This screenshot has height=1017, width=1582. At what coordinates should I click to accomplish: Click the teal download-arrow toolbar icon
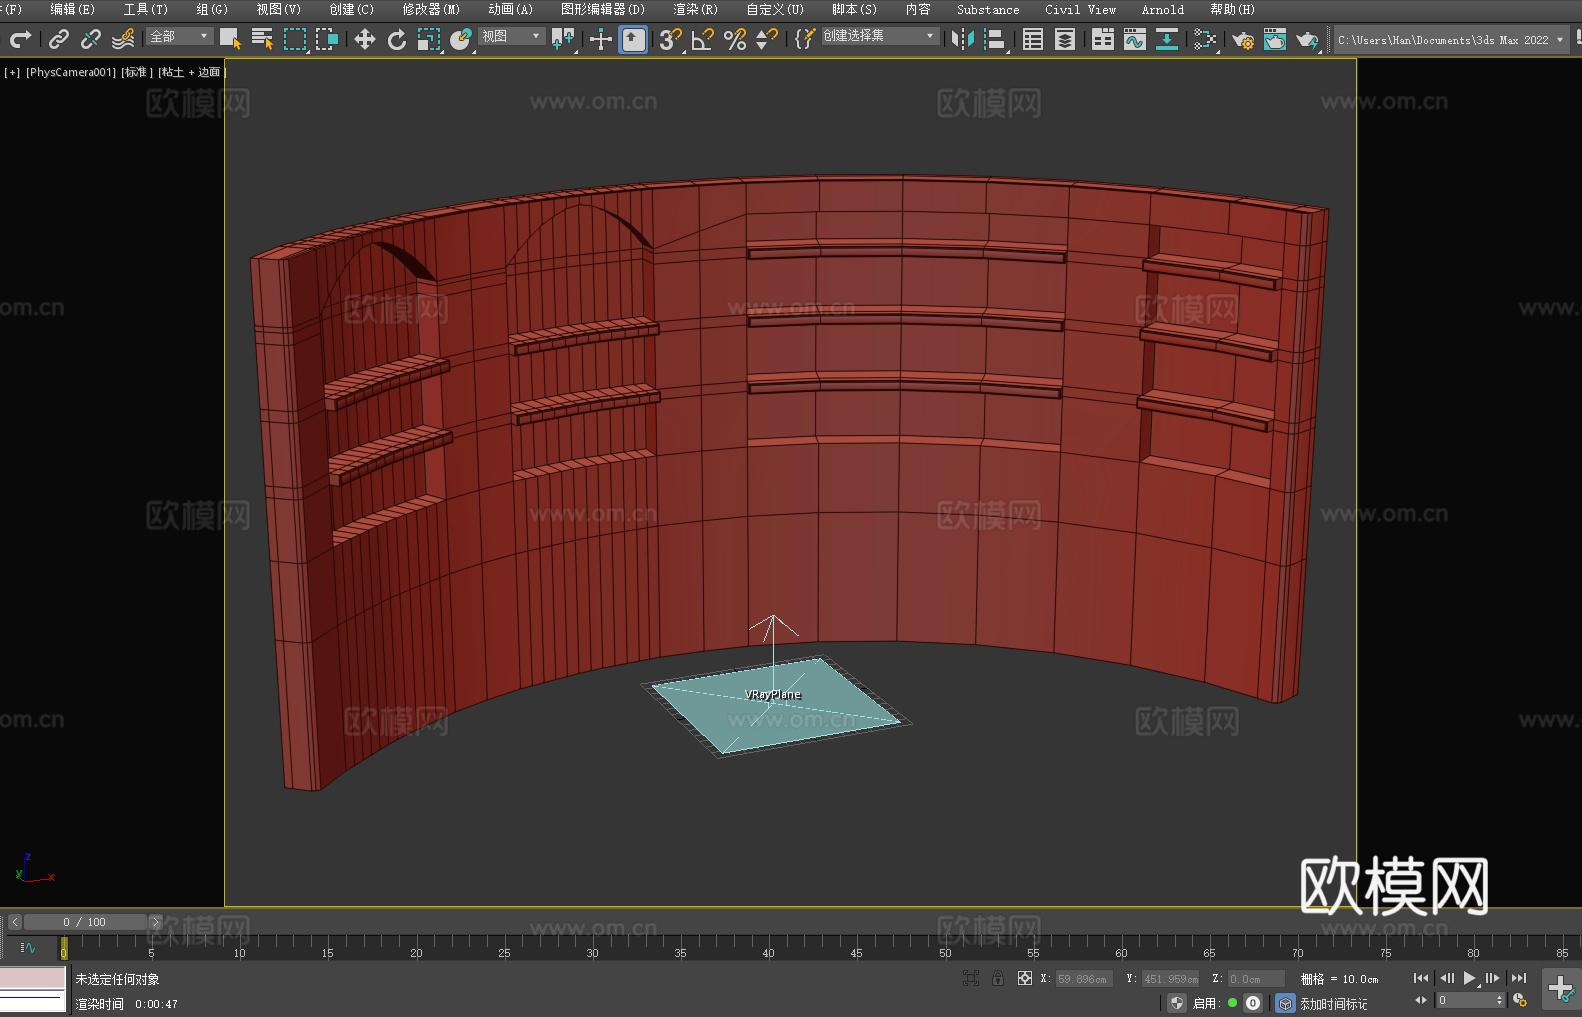[1167, 39]
